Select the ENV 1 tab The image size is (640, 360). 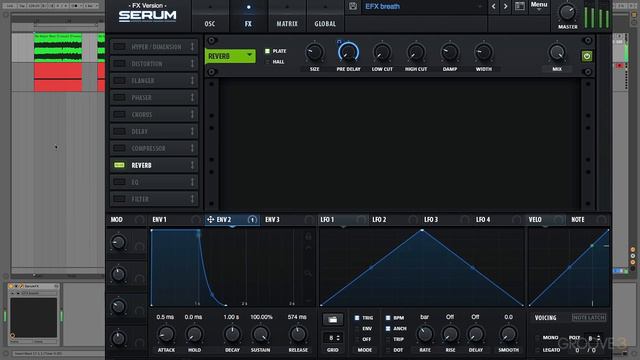pyautogui.click(x=160, y=220)
